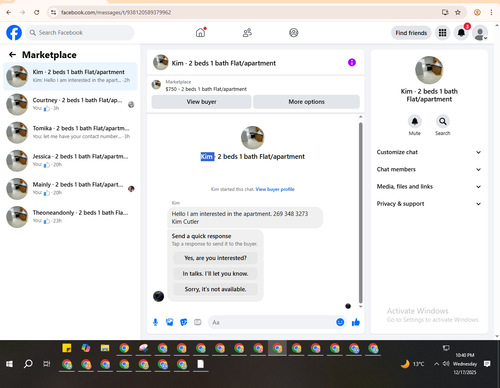This screenshot has width=500, height=388.
Task: Click the volume icon in system tray
Action: coord(446,364)
